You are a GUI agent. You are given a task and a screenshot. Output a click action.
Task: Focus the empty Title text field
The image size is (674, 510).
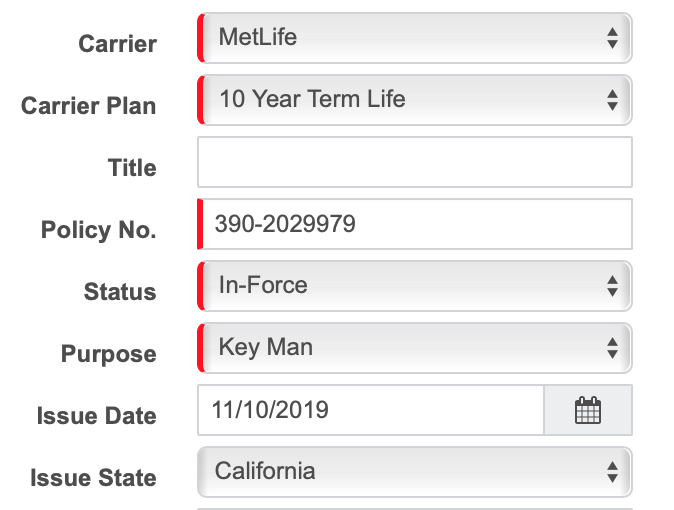pyautogui.click(x=415, y=162)
